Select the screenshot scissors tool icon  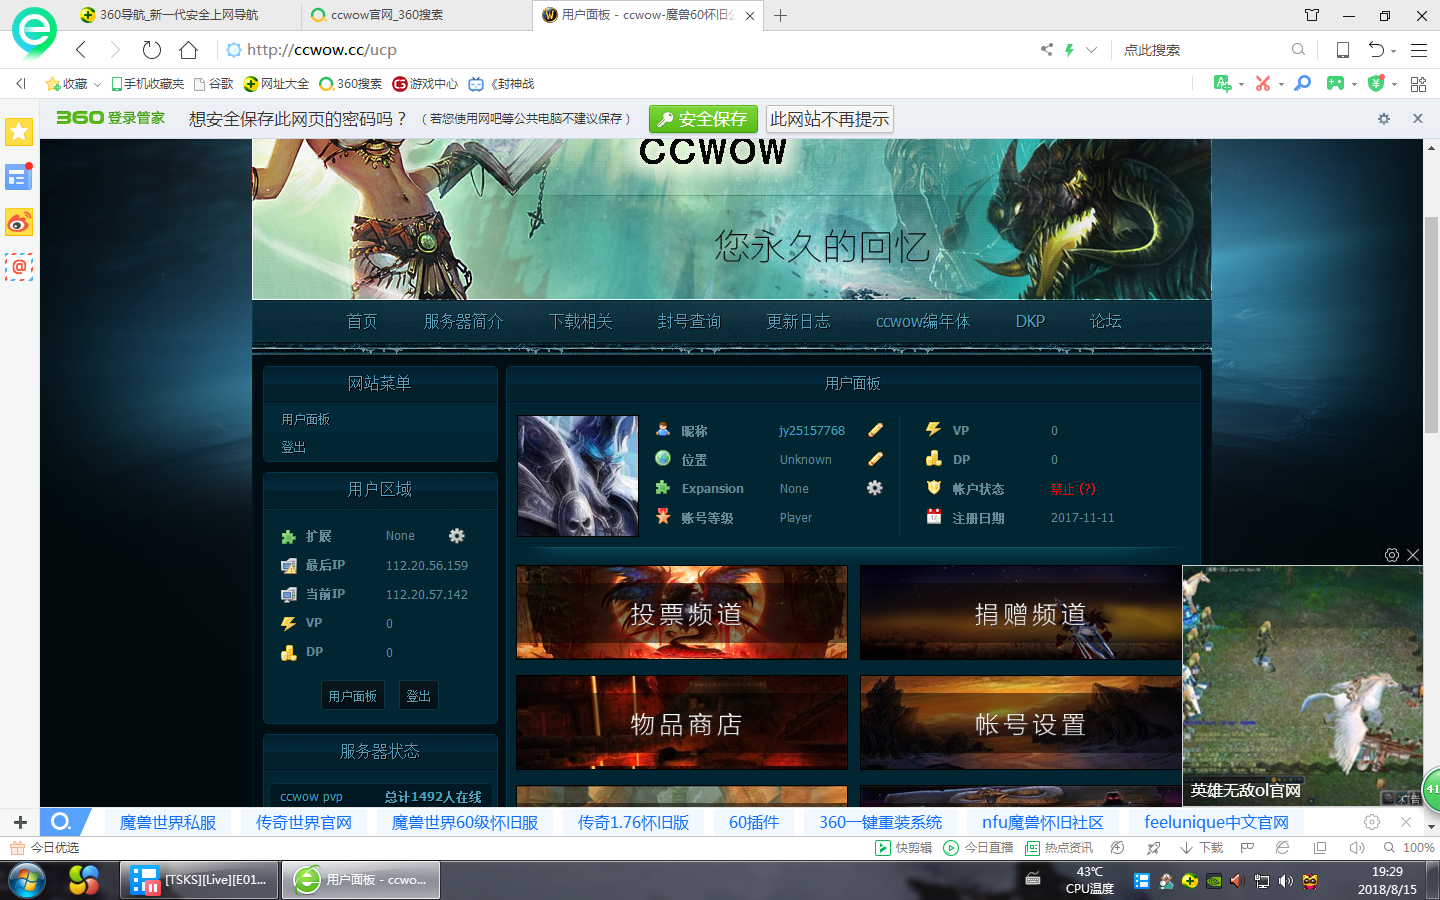tap(1263, 84)
